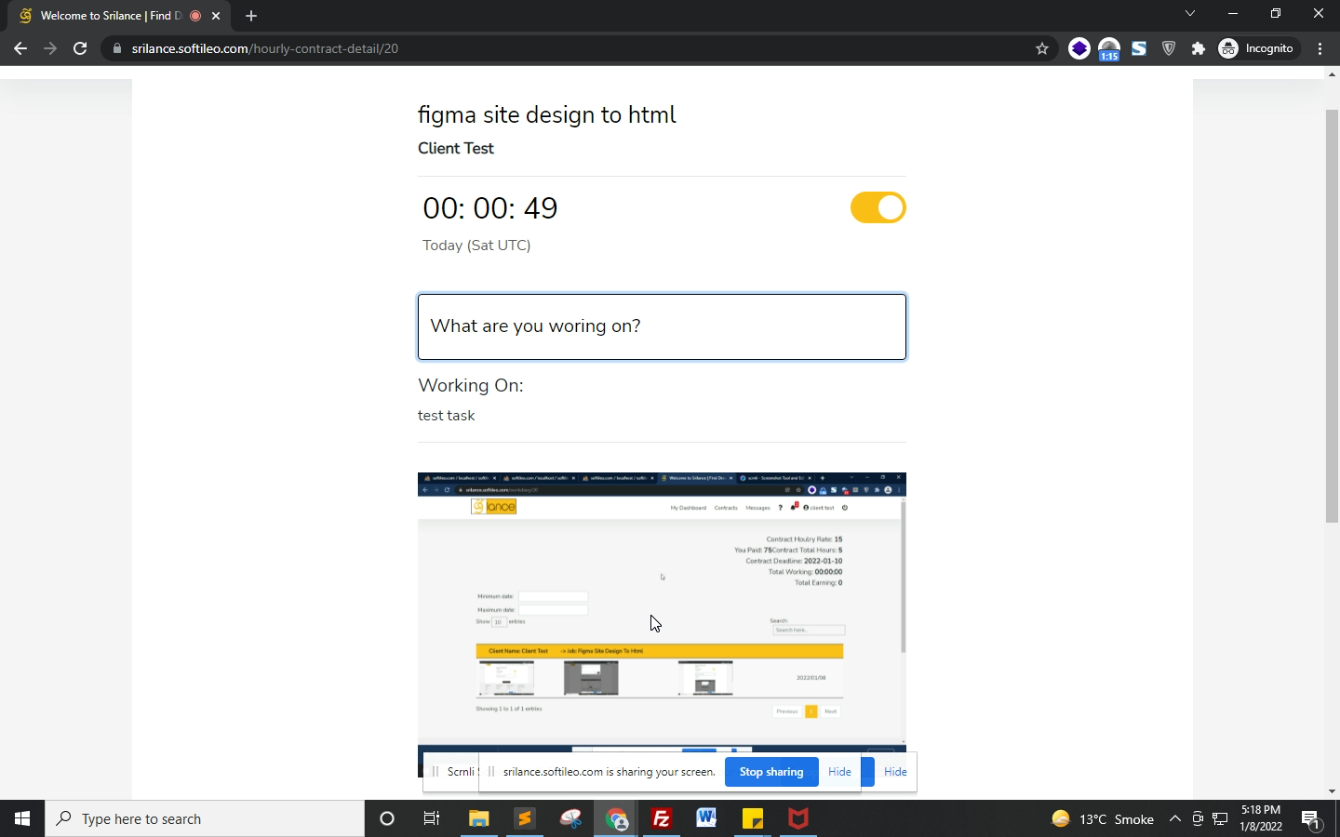Open Microsoft Word from the taskbar
The height and width of the screenshot is (837, 1340).
(707, 819)
